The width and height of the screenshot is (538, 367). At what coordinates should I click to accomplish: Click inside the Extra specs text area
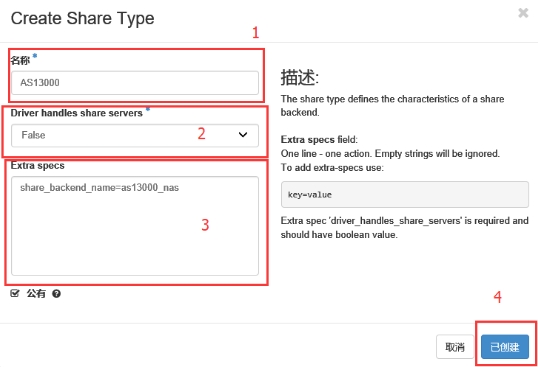click(x=135, y=226)
